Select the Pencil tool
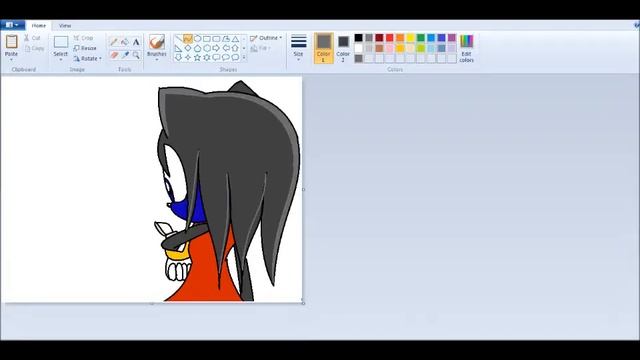The image size is (640, 360). (x=114, y=42)
